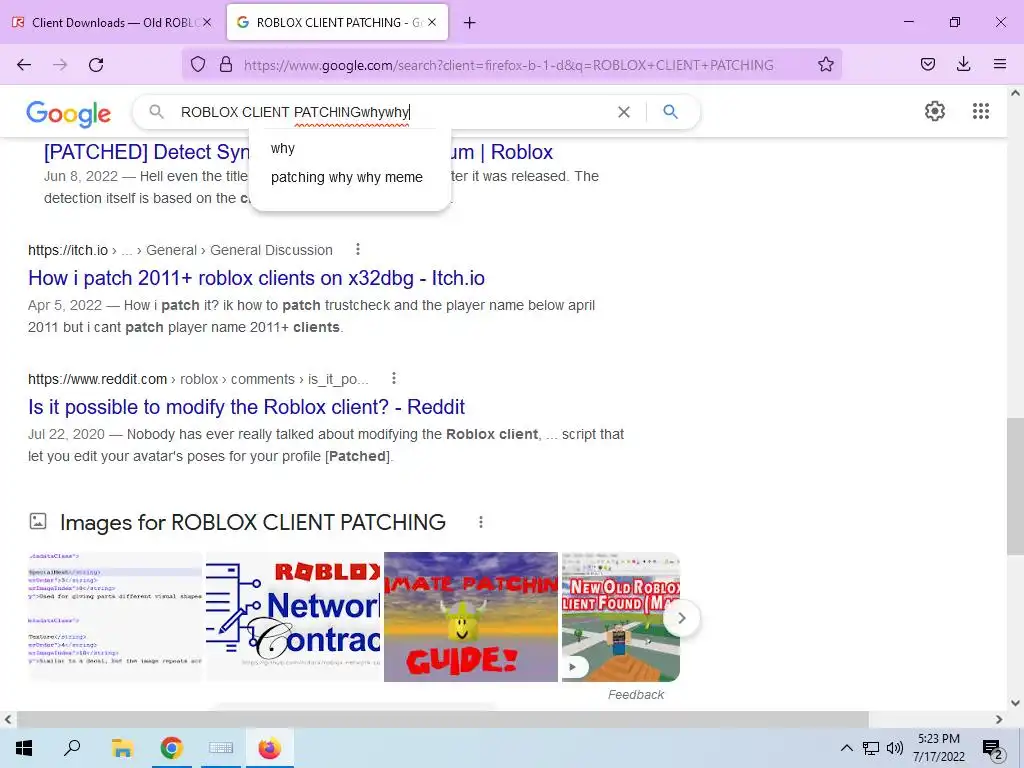Bookmark this page with the star

click(x=825, y=64)
